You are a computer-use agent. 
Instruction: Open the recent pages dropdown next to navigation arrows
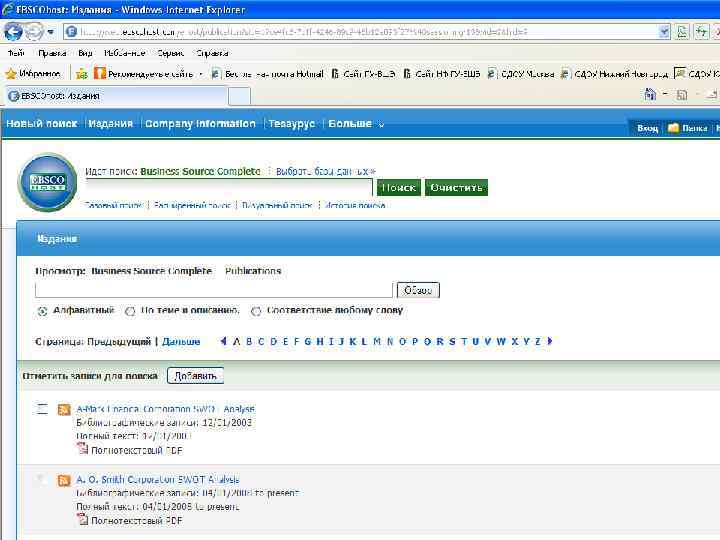point(51,32)
